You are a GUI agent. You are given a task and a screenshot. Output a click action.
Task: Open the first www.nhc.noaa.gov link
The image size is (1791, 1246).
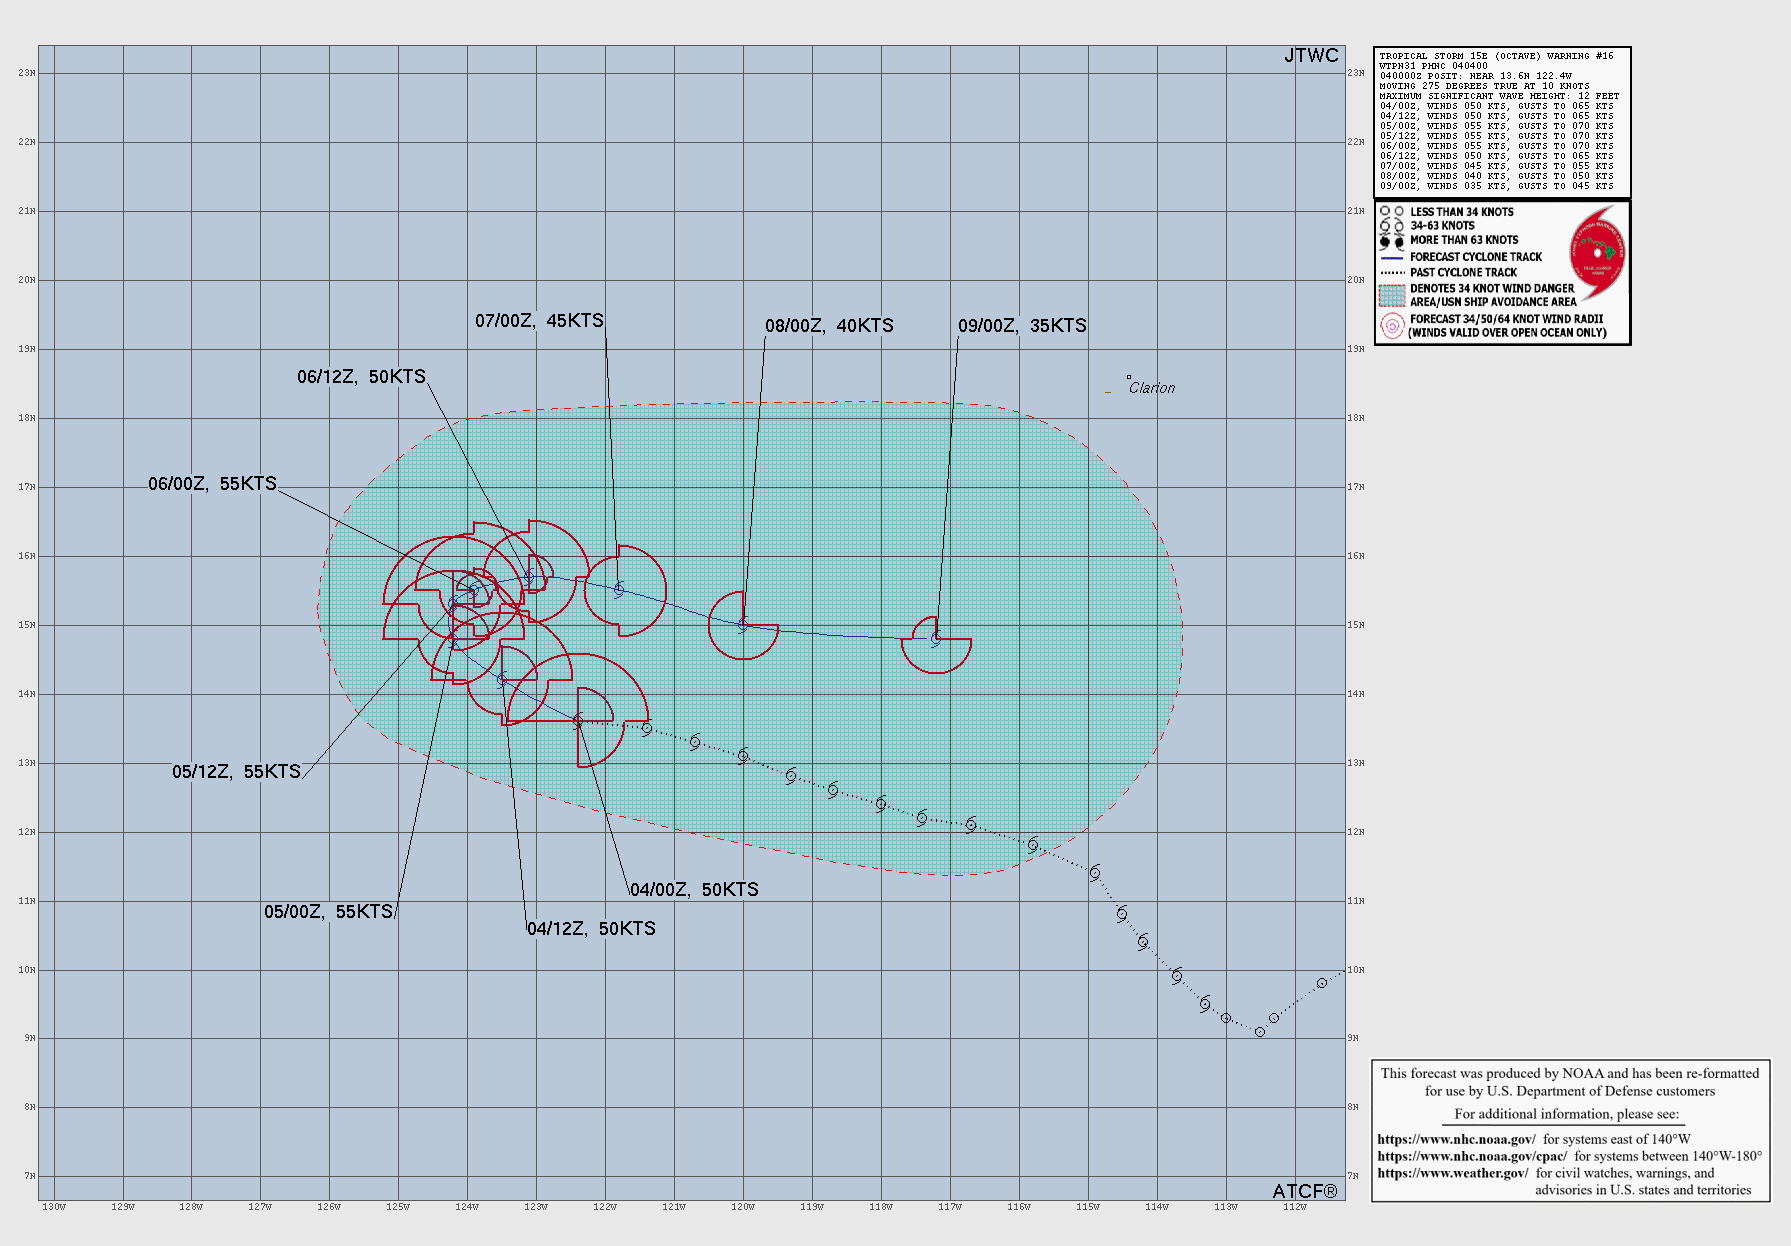(1456, 1139)
